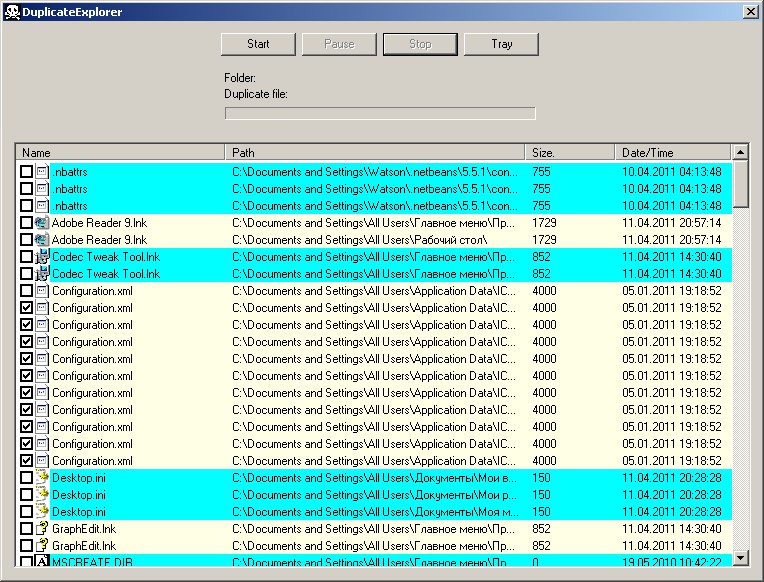
Task: Click the Duplicate file: label
Action: [x=256, y=94]
